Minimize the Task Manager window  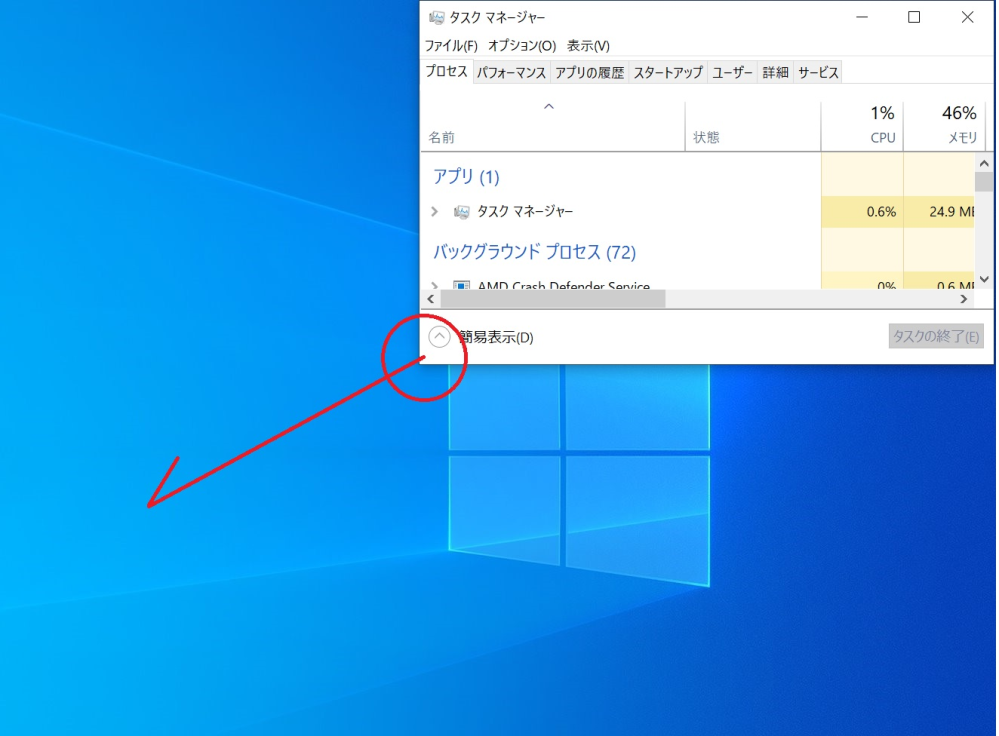click(862, 17)
